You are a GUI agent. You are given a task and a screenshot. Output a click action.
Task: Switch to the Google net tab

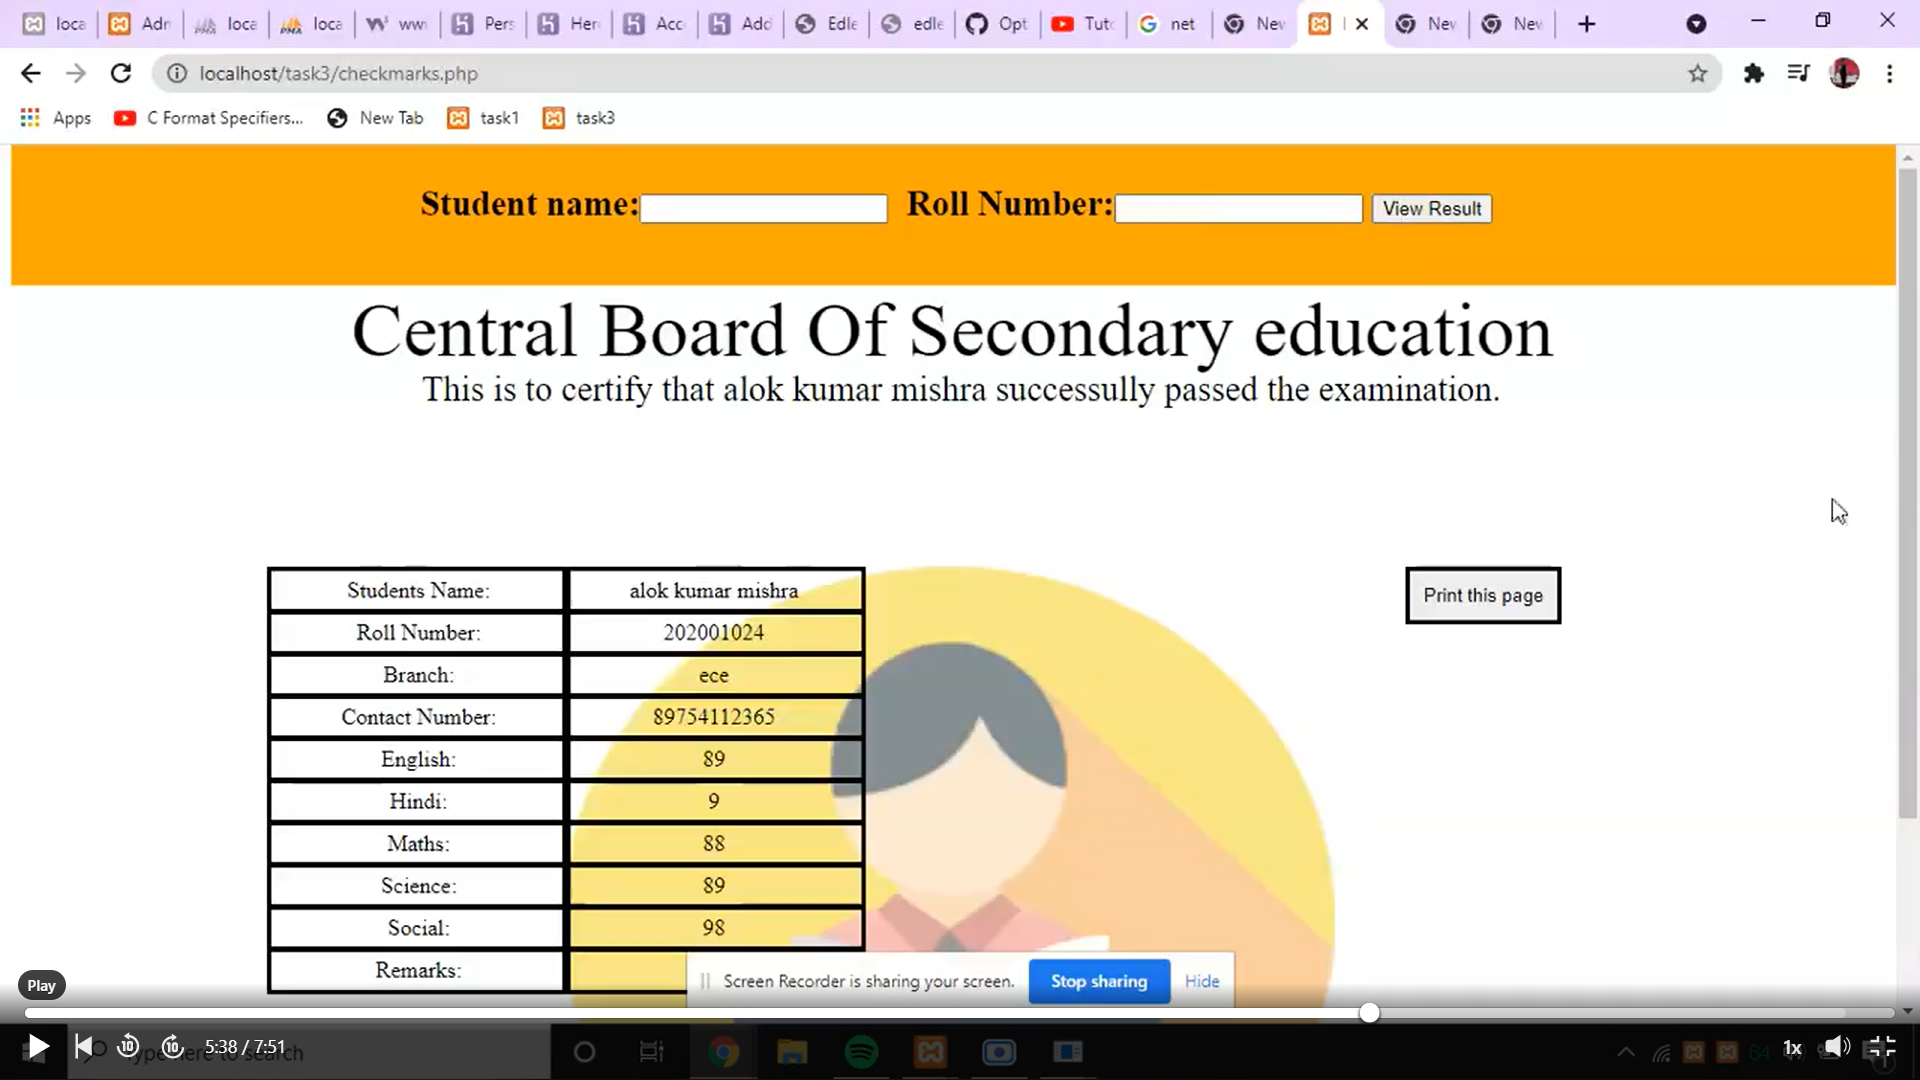click(x=1168, y=23)
